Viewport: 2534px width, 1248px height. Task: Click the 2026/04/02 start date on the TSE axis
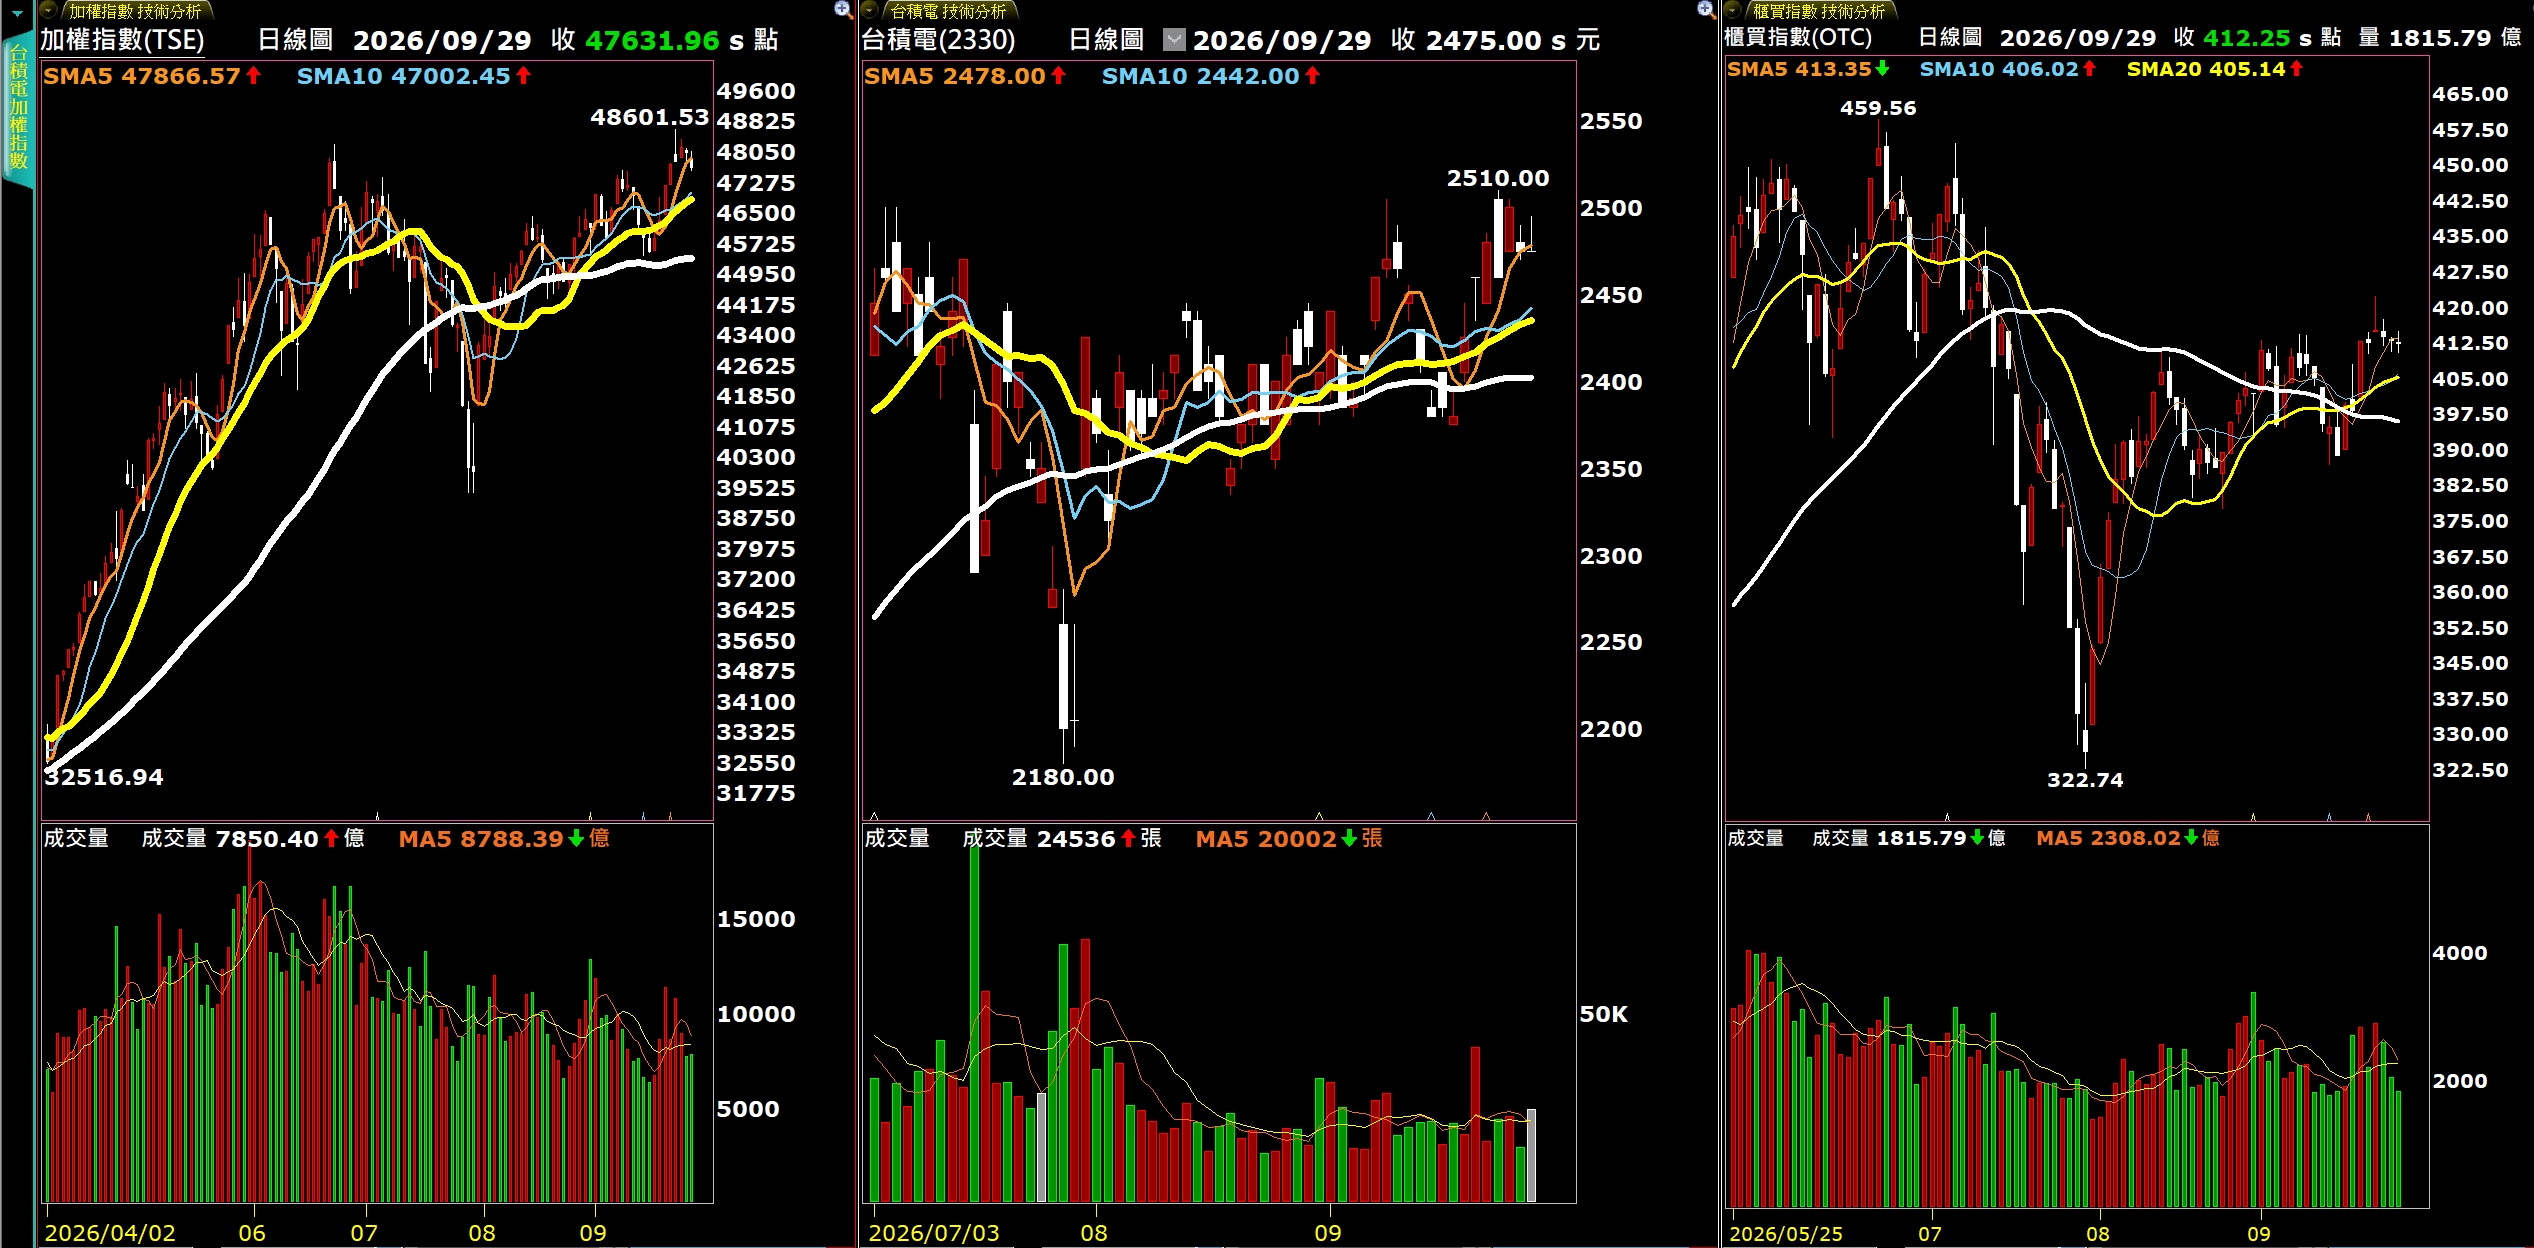point(110,1233)
